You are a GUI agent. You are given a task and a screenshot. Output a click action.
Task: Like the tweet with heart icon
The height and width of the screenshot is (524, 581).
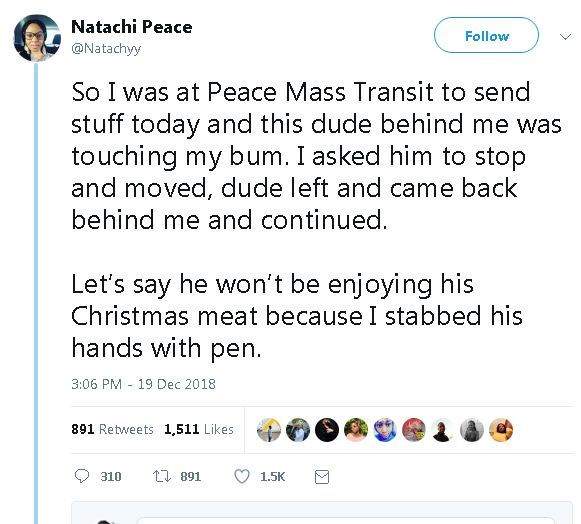tap(242, 476)
